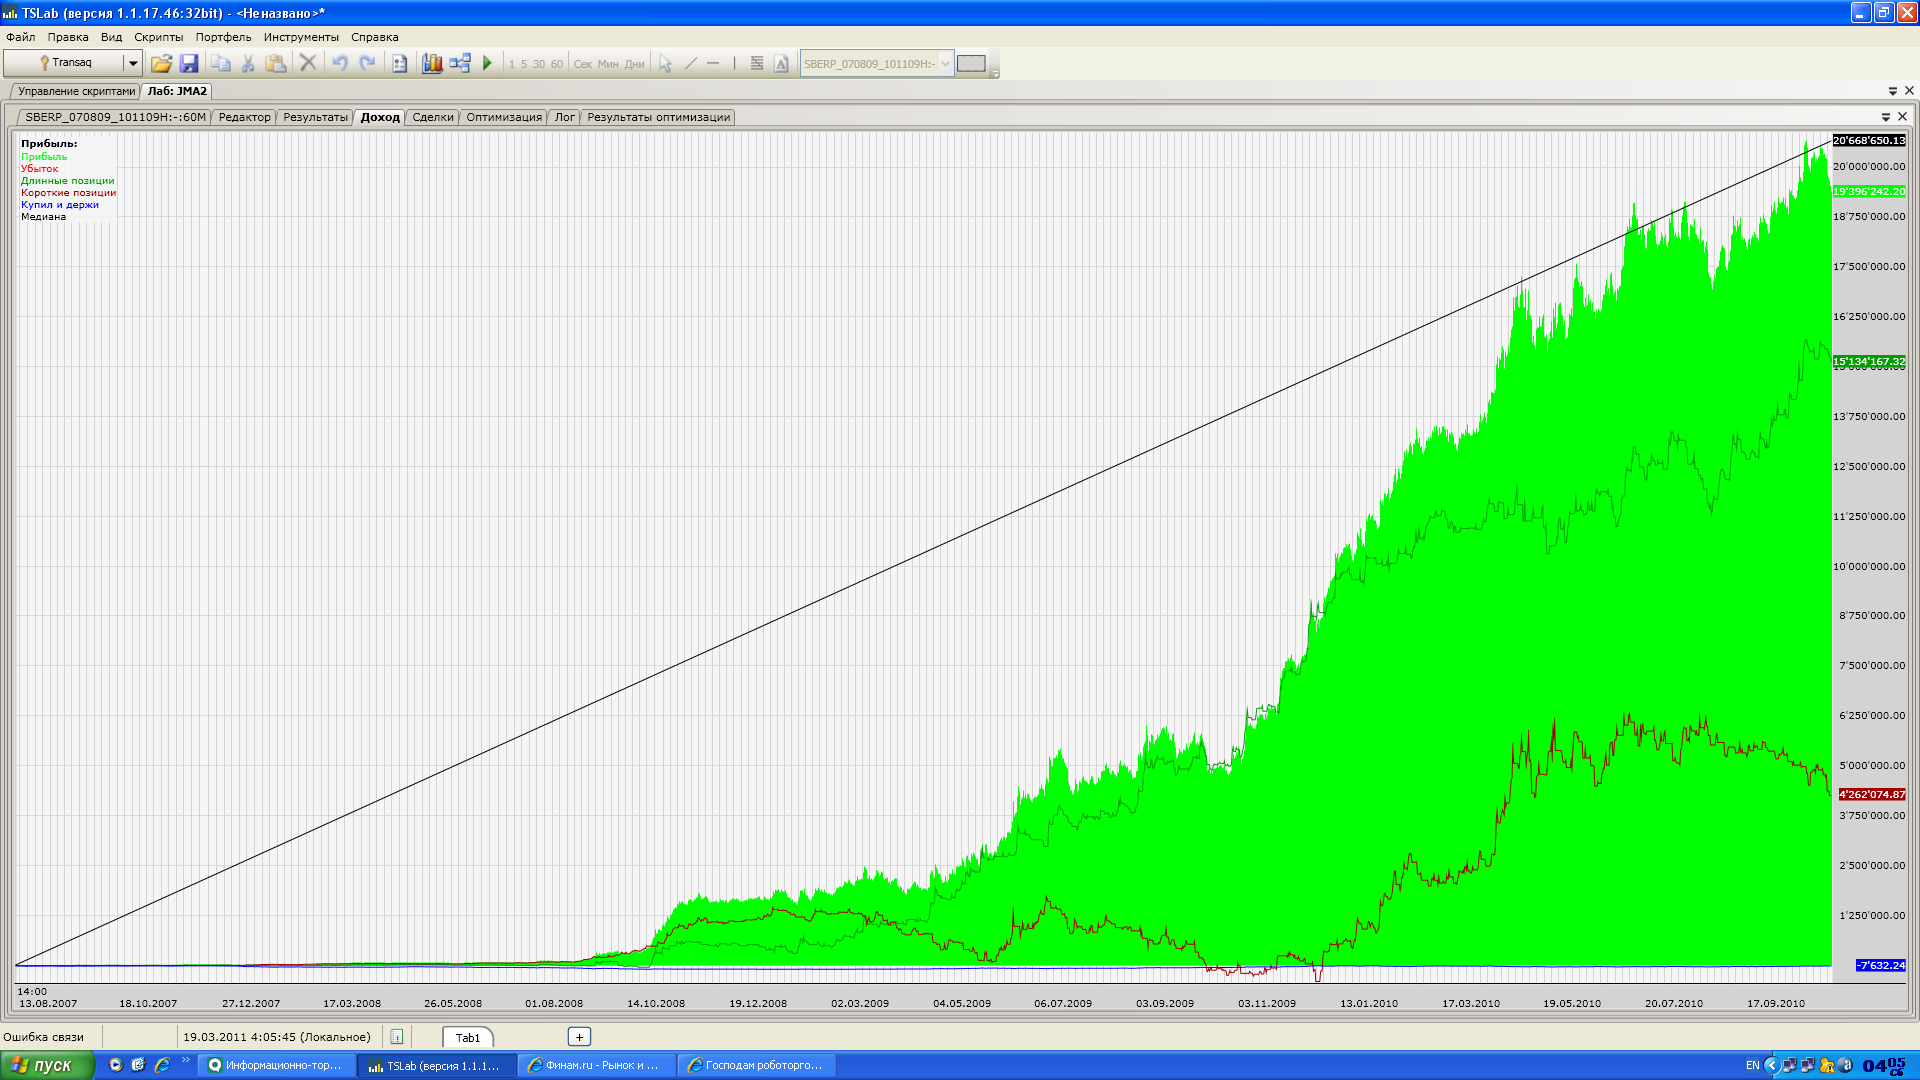Screen dimensions: 1920x1080
Task: Click the bar chart icon in toolbar
Action: coord(431,63)
